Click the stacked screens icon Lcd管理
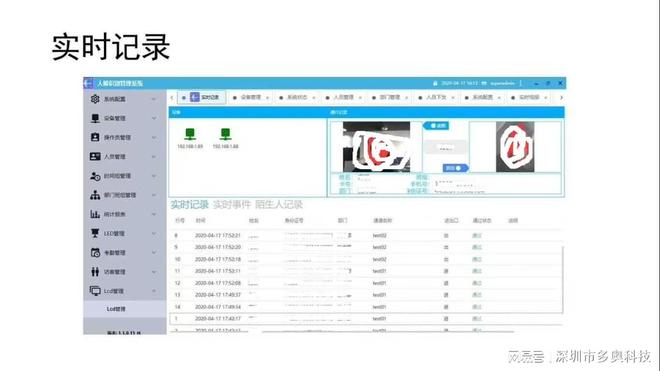 95,291
